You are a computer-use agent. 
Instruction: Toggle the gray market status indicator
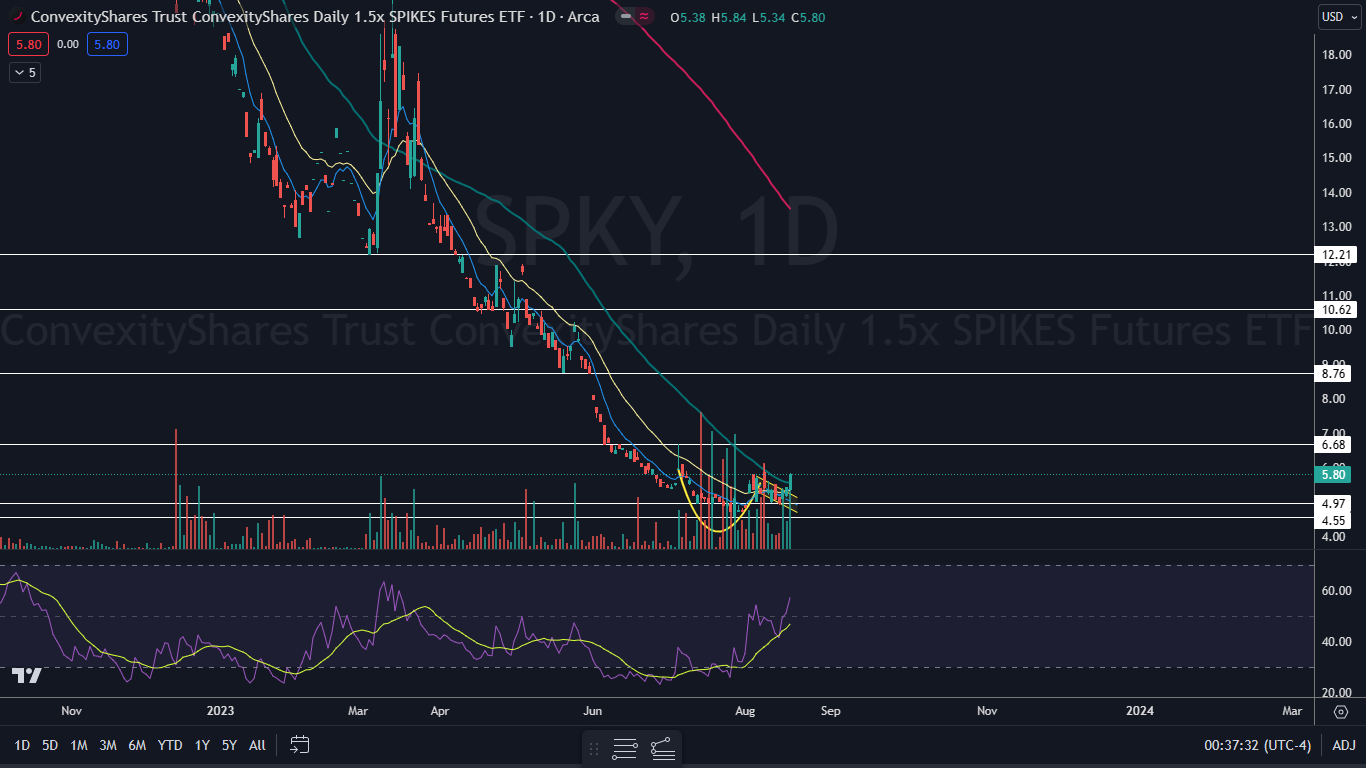(x=625, y=17)
